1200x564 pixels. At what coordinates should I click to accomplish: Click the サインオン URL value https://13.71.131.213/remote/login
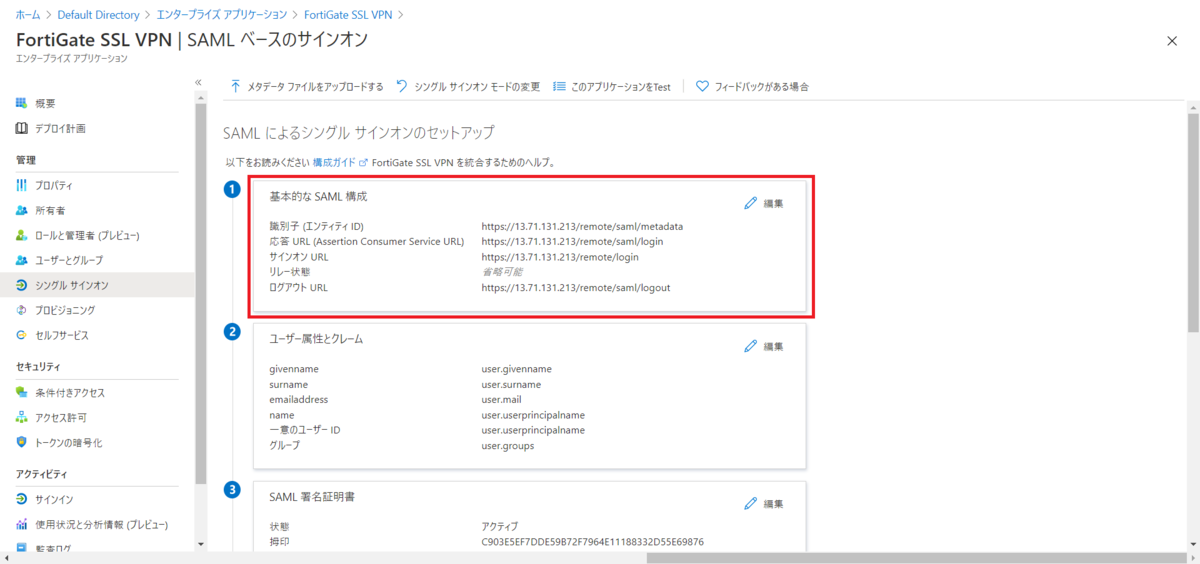click(560, 257)
